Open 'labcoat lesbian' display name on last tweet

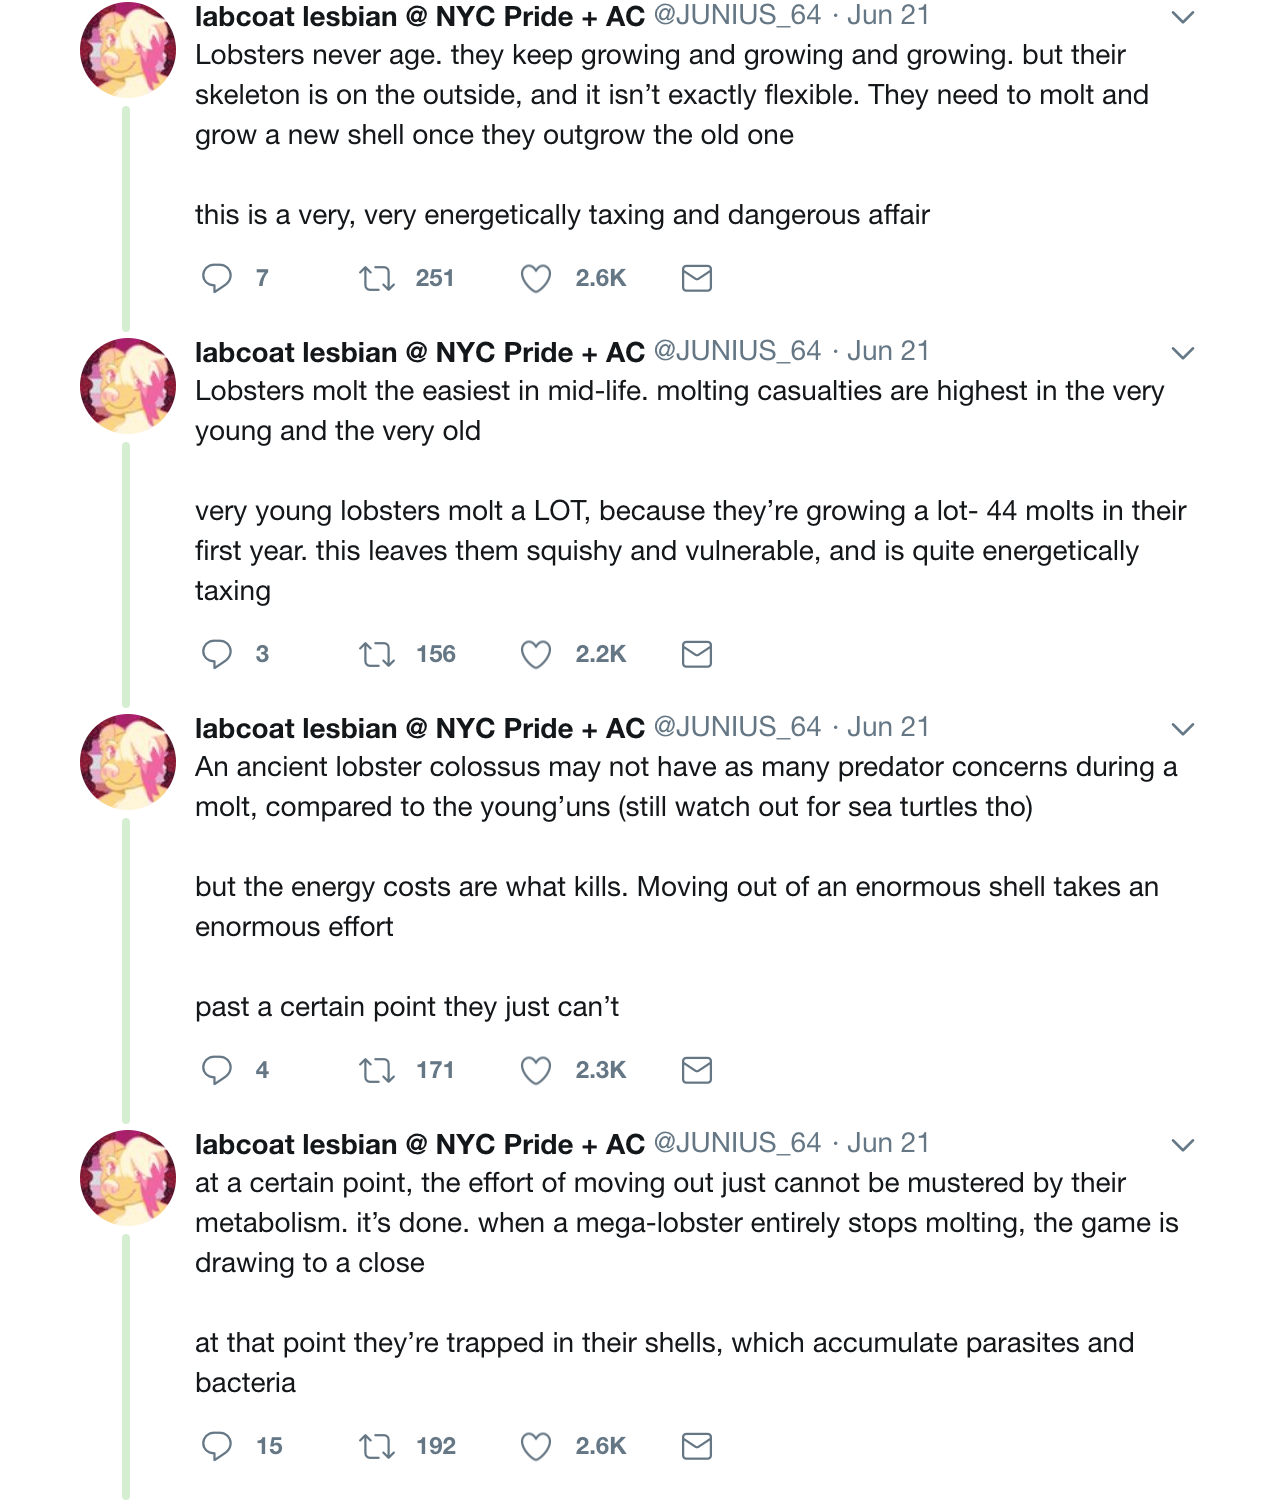coord(296,1144)
